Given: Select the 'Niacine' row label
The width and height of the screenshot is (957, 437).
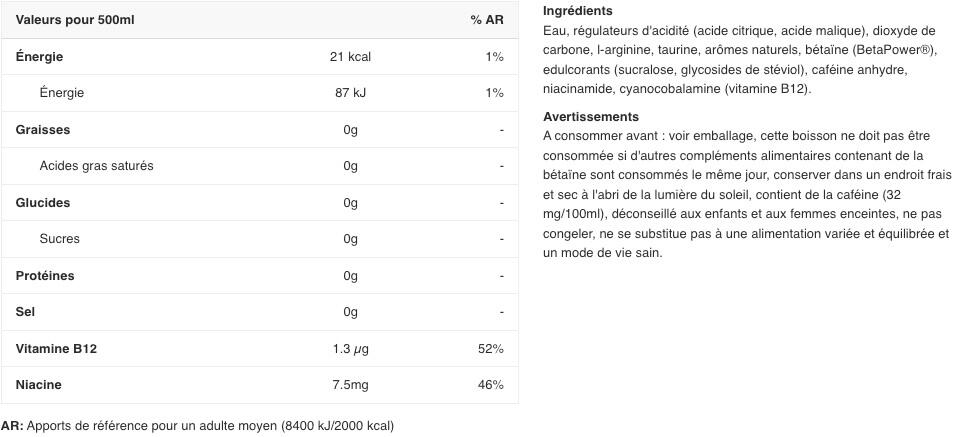Looking at the screenshot, I should [39, 385].
